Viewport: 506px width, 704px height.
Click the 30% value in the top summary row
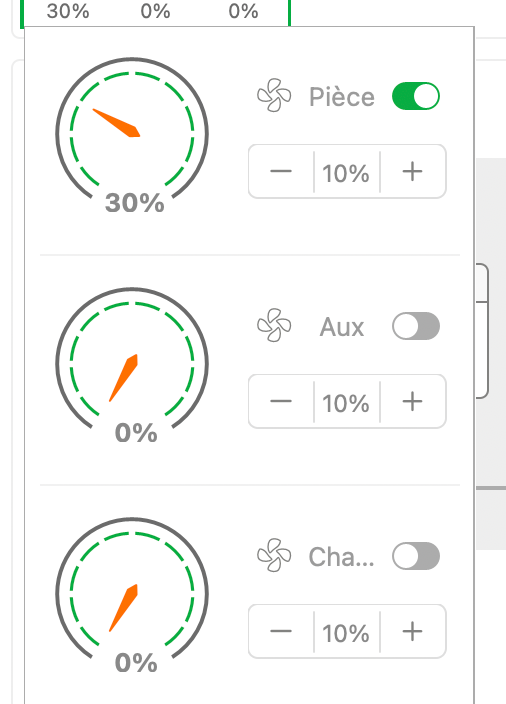tap(68, 11)
